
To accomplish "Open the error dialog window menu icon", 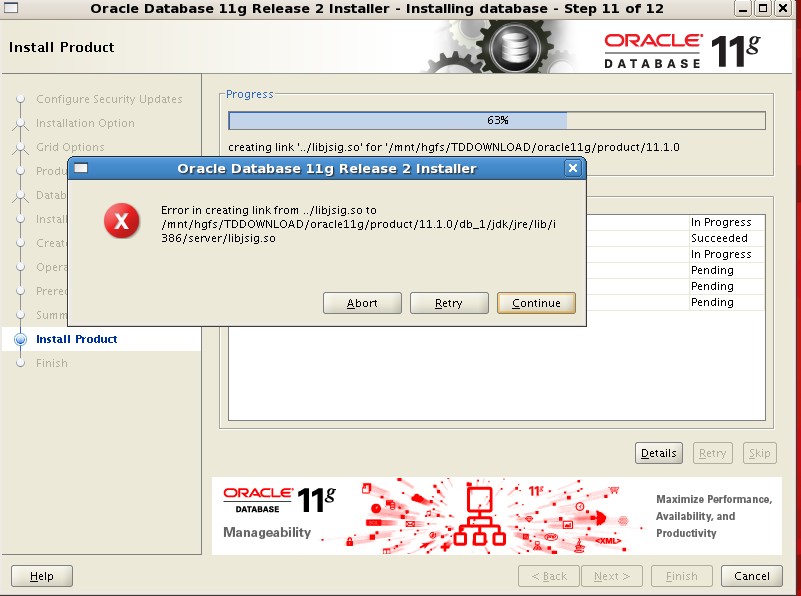I will click(x=81, y=168).
